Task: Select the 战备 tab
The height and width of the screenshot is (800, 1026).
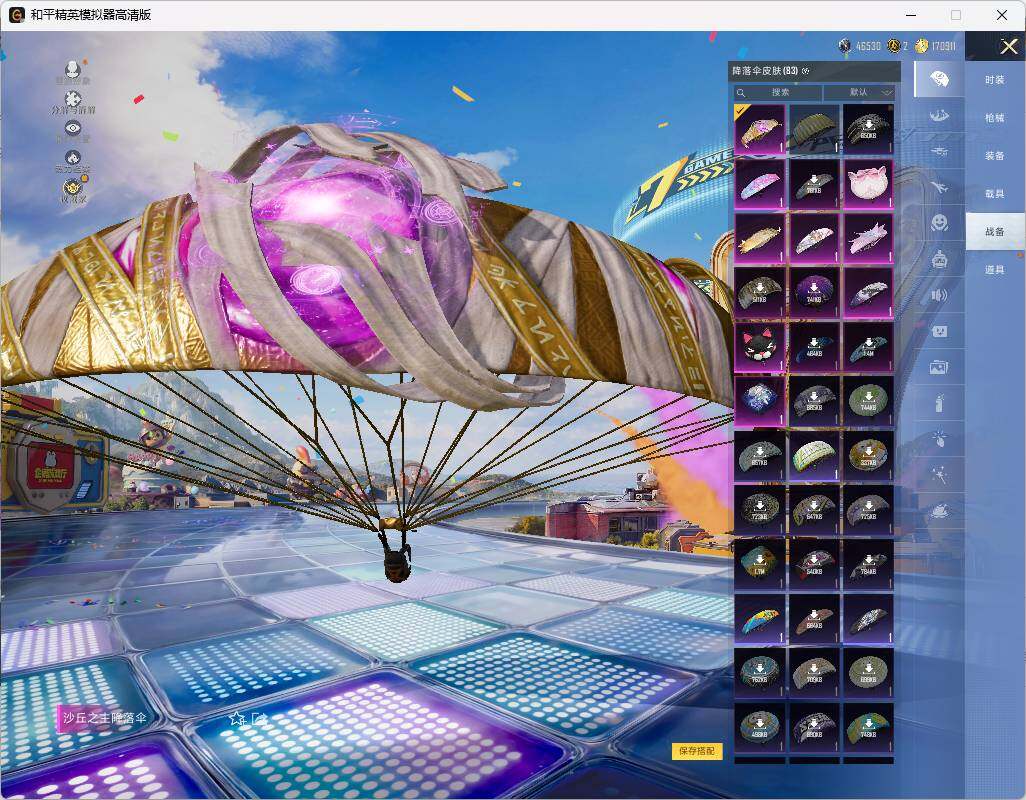Action: (x=995, y=231)
